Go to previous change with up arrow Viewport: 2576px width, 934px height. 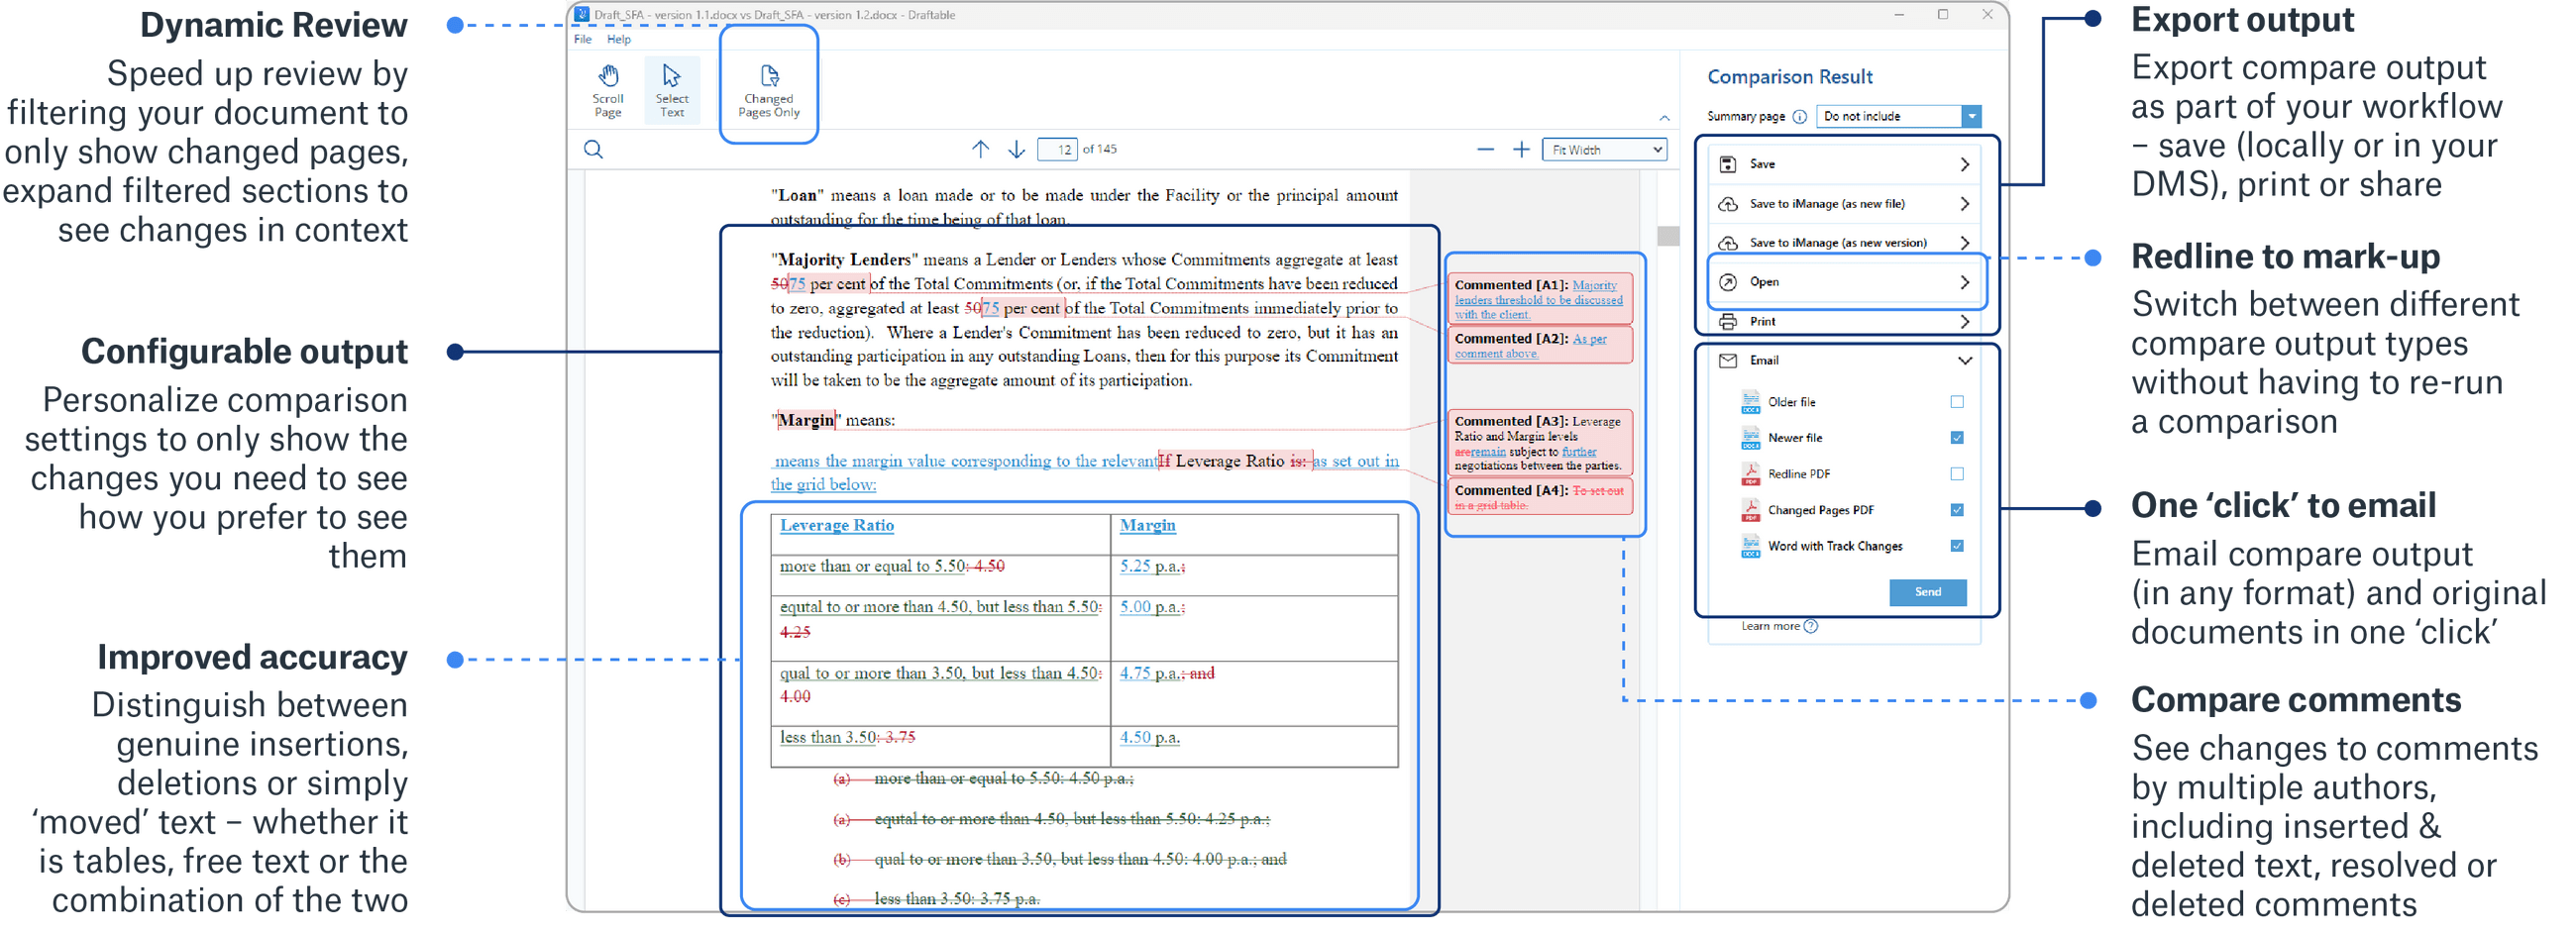[980, 149]
